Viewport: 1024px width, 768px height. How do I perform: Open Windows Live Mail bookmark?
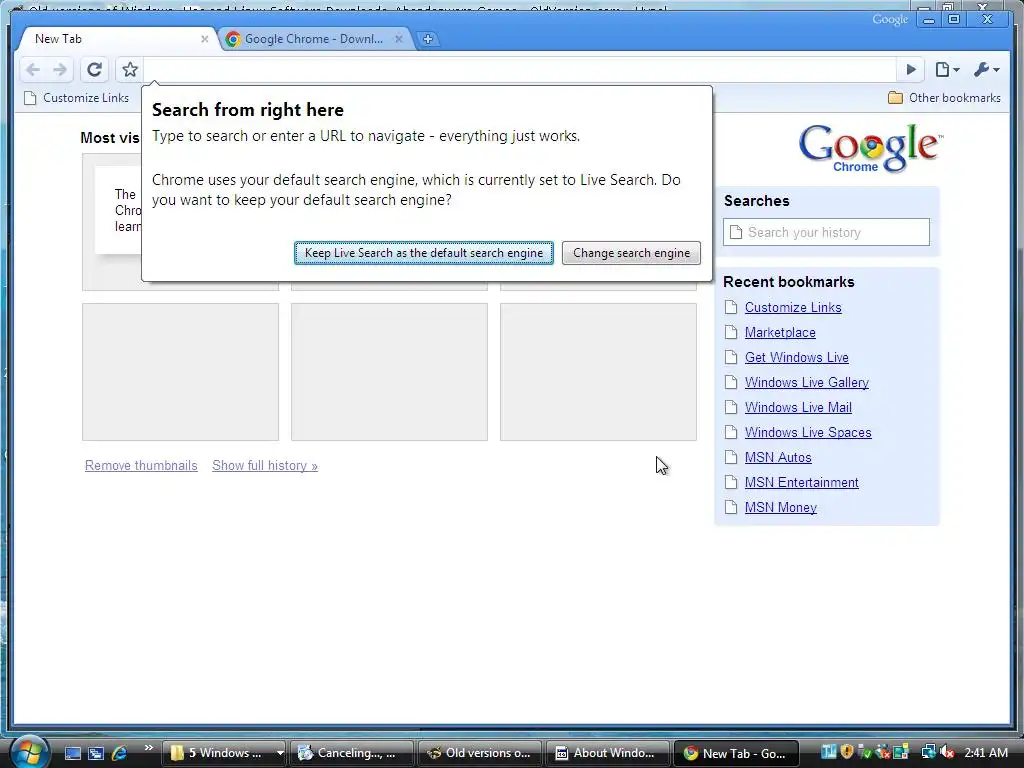(798, 408)
